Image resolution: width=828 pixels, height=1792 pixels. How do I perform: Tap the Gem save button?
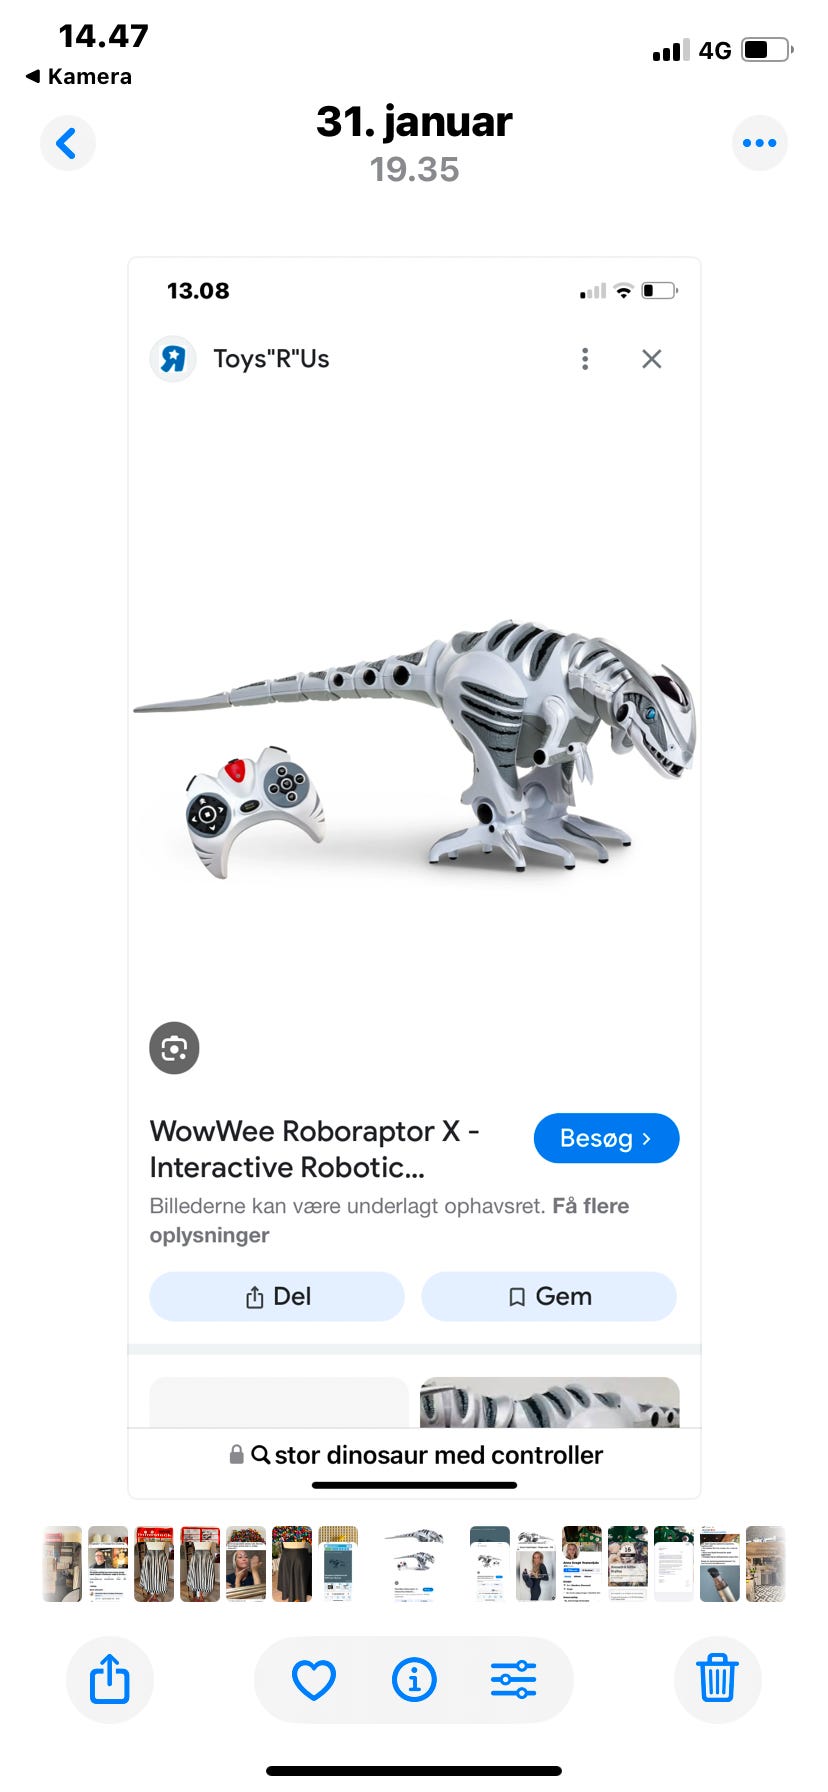tap(549, 1296)
